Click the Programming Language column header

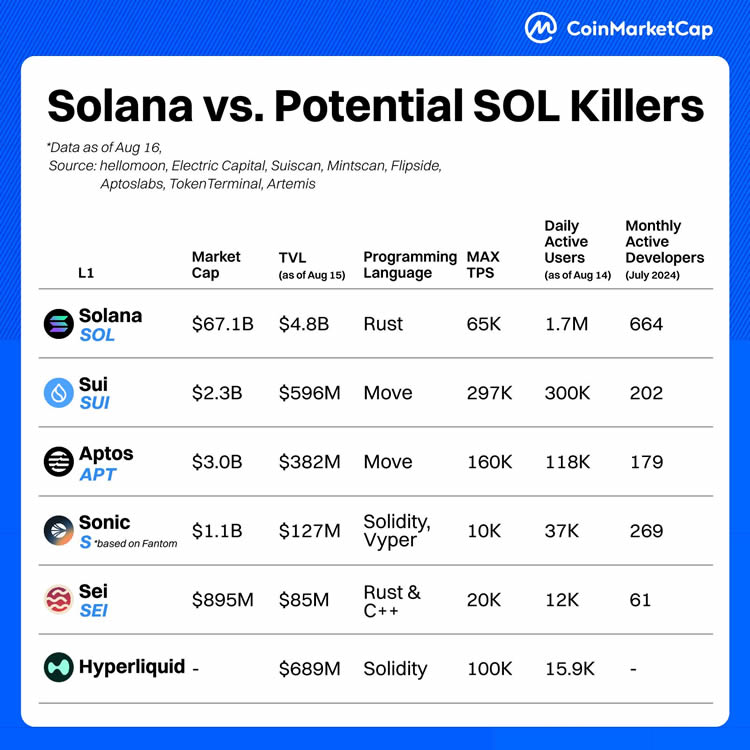410,265
